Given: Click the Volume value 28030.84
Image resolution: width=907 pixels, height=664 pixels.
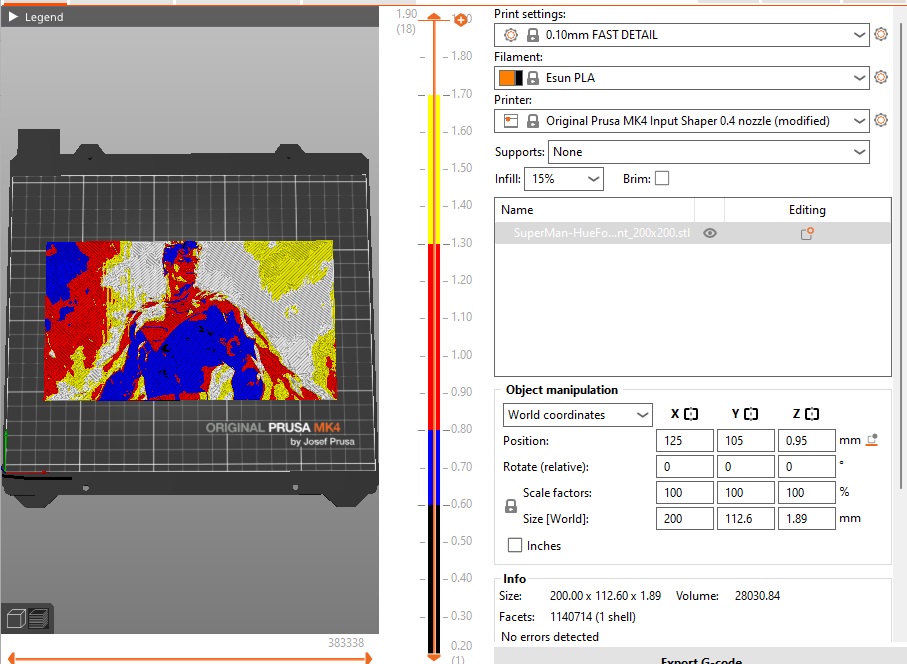Looking at the screenshot, I should (x=757, y=596).
